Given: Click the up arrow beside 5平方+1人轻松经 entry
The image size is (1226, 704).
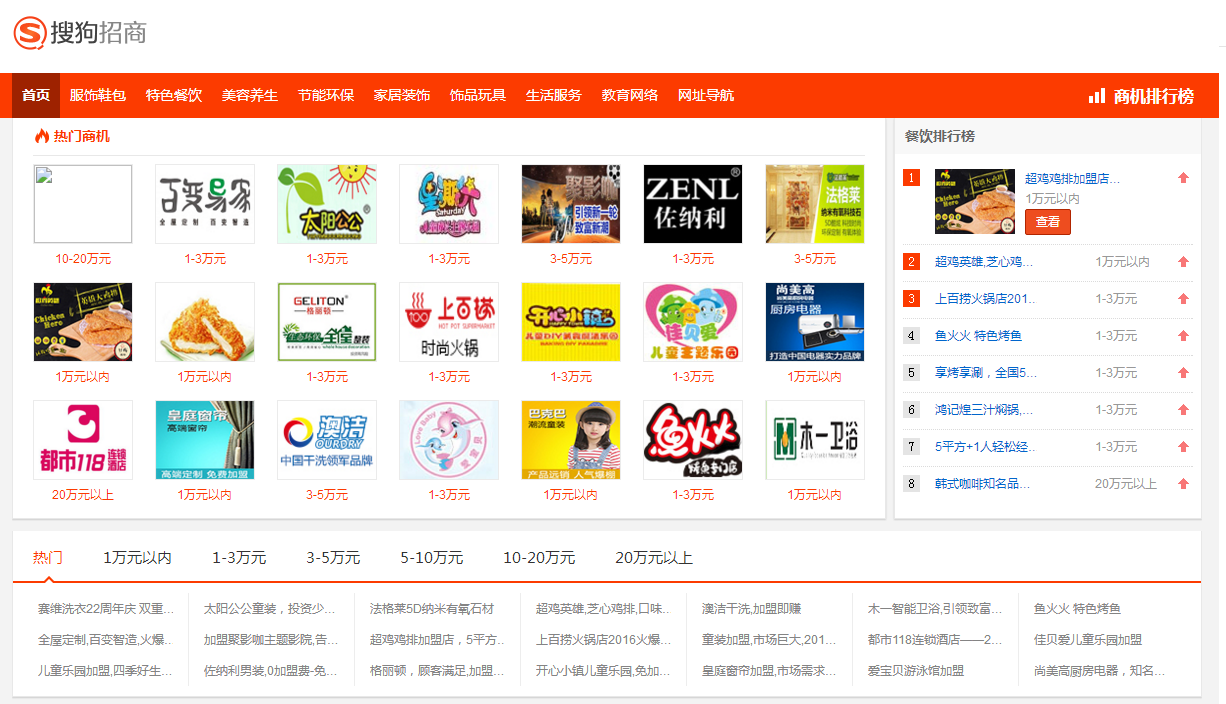Looking at the screenshot, I should click(x=1183, y=447).
